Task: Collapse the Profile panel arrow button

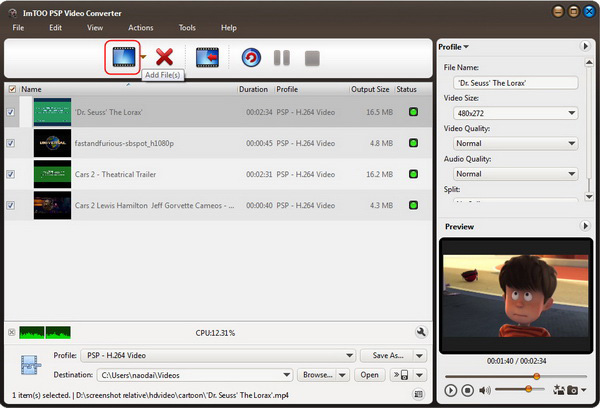Action: pos(585,46)
